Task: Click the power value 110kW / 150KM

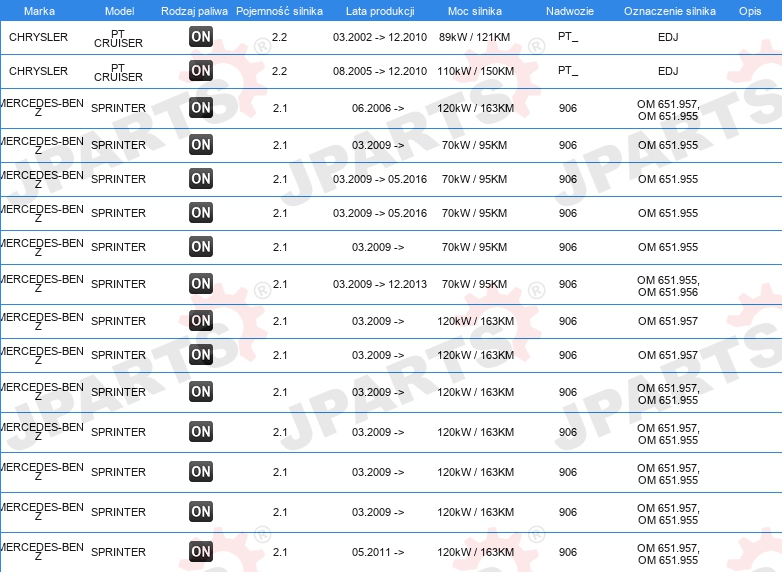Action: (476, 71)
